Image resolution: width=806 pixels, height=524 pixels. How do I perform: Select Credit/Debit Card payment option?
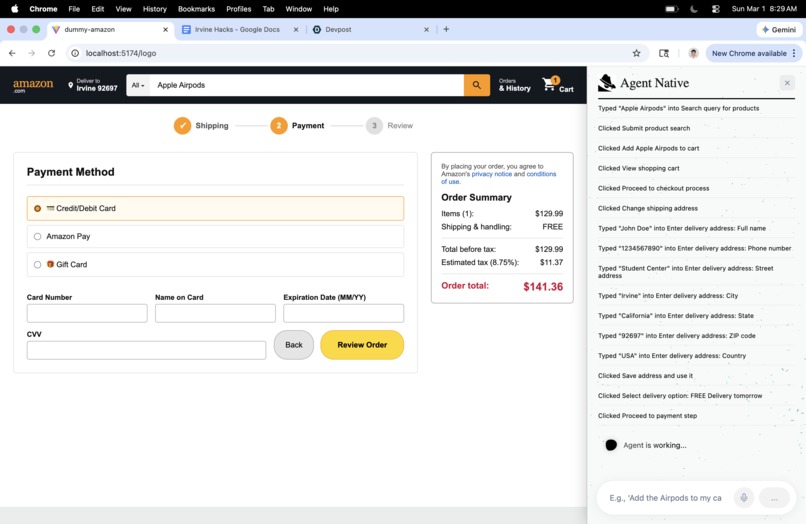[x=215, y=208]
